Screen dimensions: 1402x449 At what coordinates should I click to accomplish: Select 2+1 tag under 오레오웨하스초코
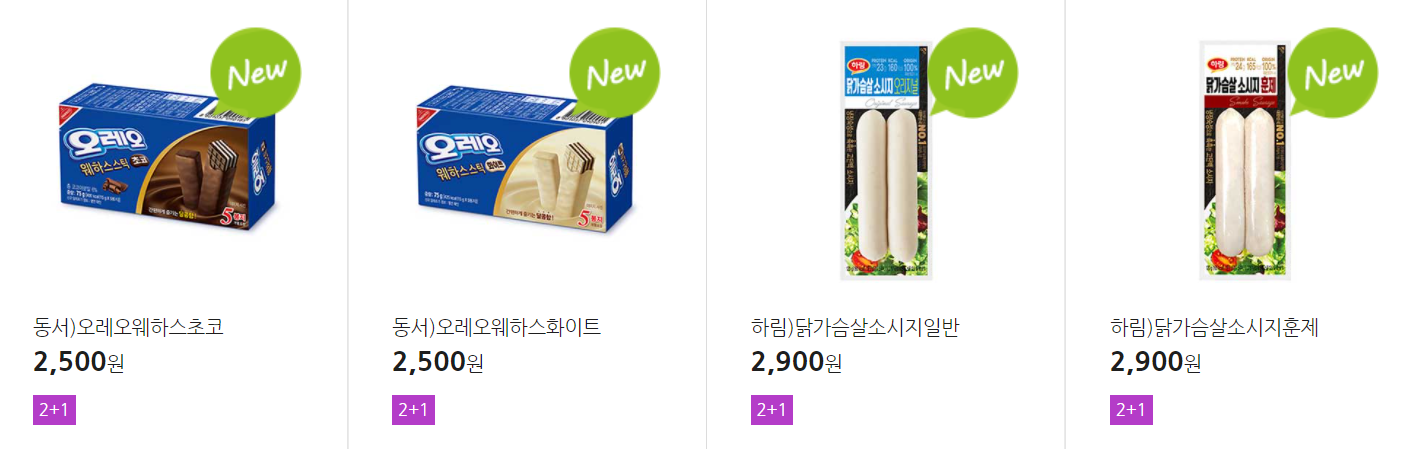point(54,410)
